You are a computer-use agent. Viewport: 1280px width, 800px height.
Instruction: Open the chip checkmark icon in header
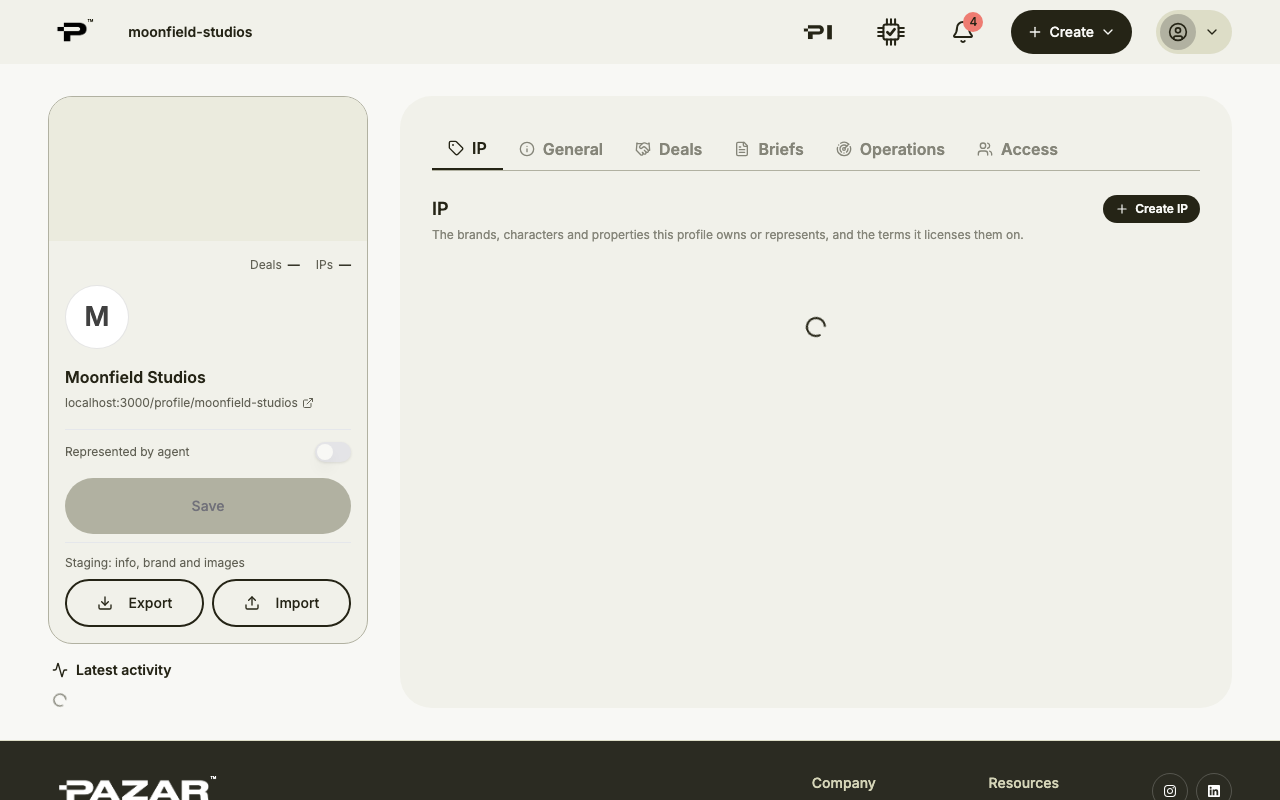pos(891,32)
